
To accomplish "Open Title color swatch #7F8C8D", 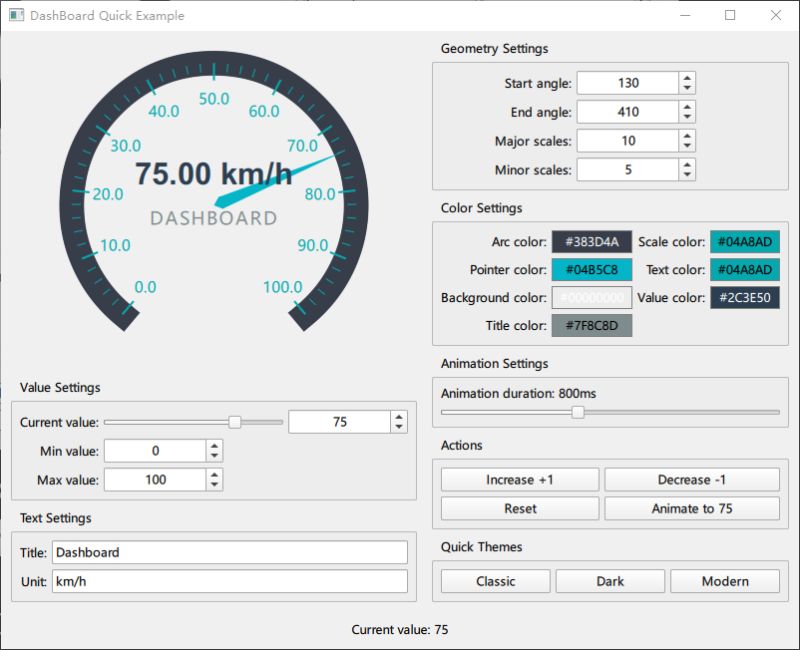I will point(592,326).
